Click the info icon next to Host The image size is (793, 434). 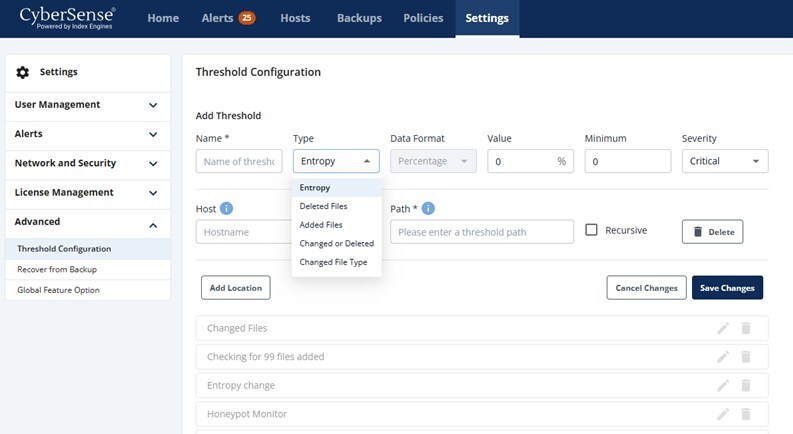point(227,208)
